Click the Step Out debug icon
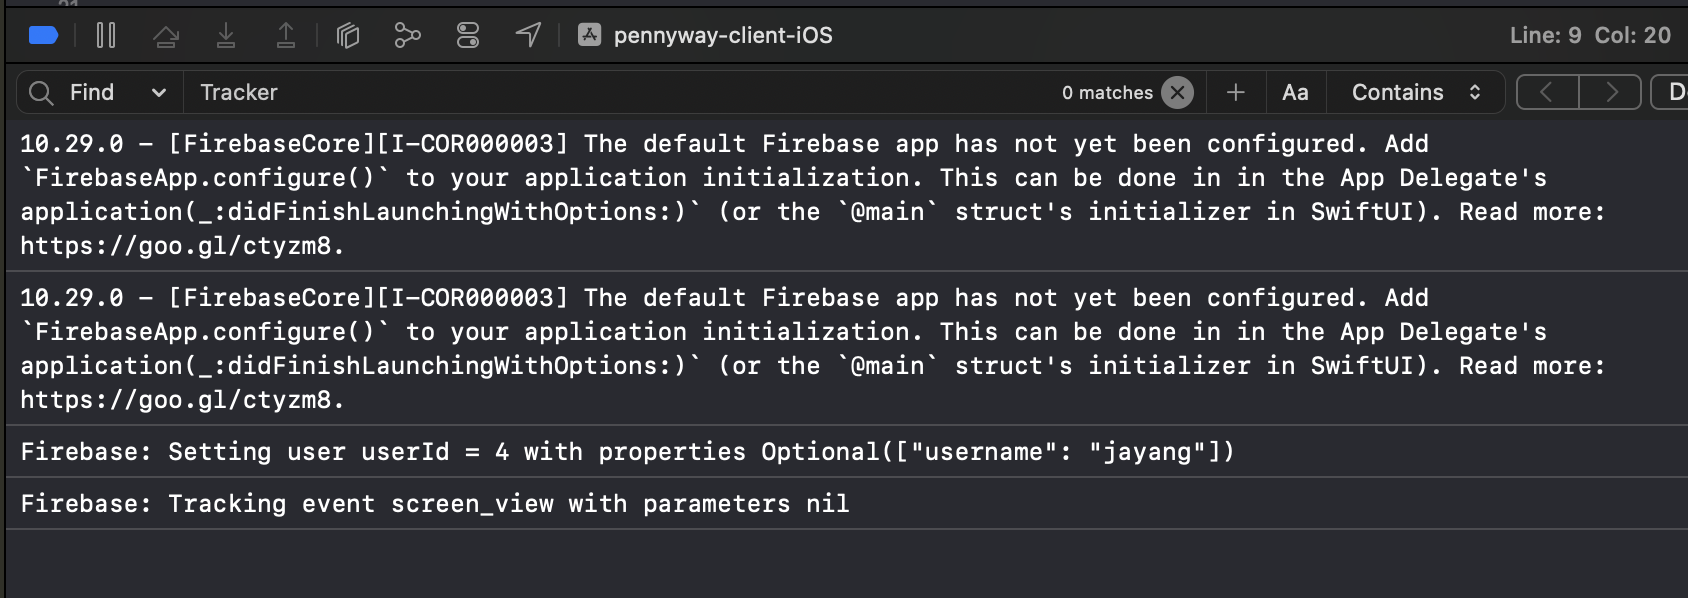Image resolution: width=1688 pixels, height=598 pixels. pyautogui.click(x=286, y=36)
